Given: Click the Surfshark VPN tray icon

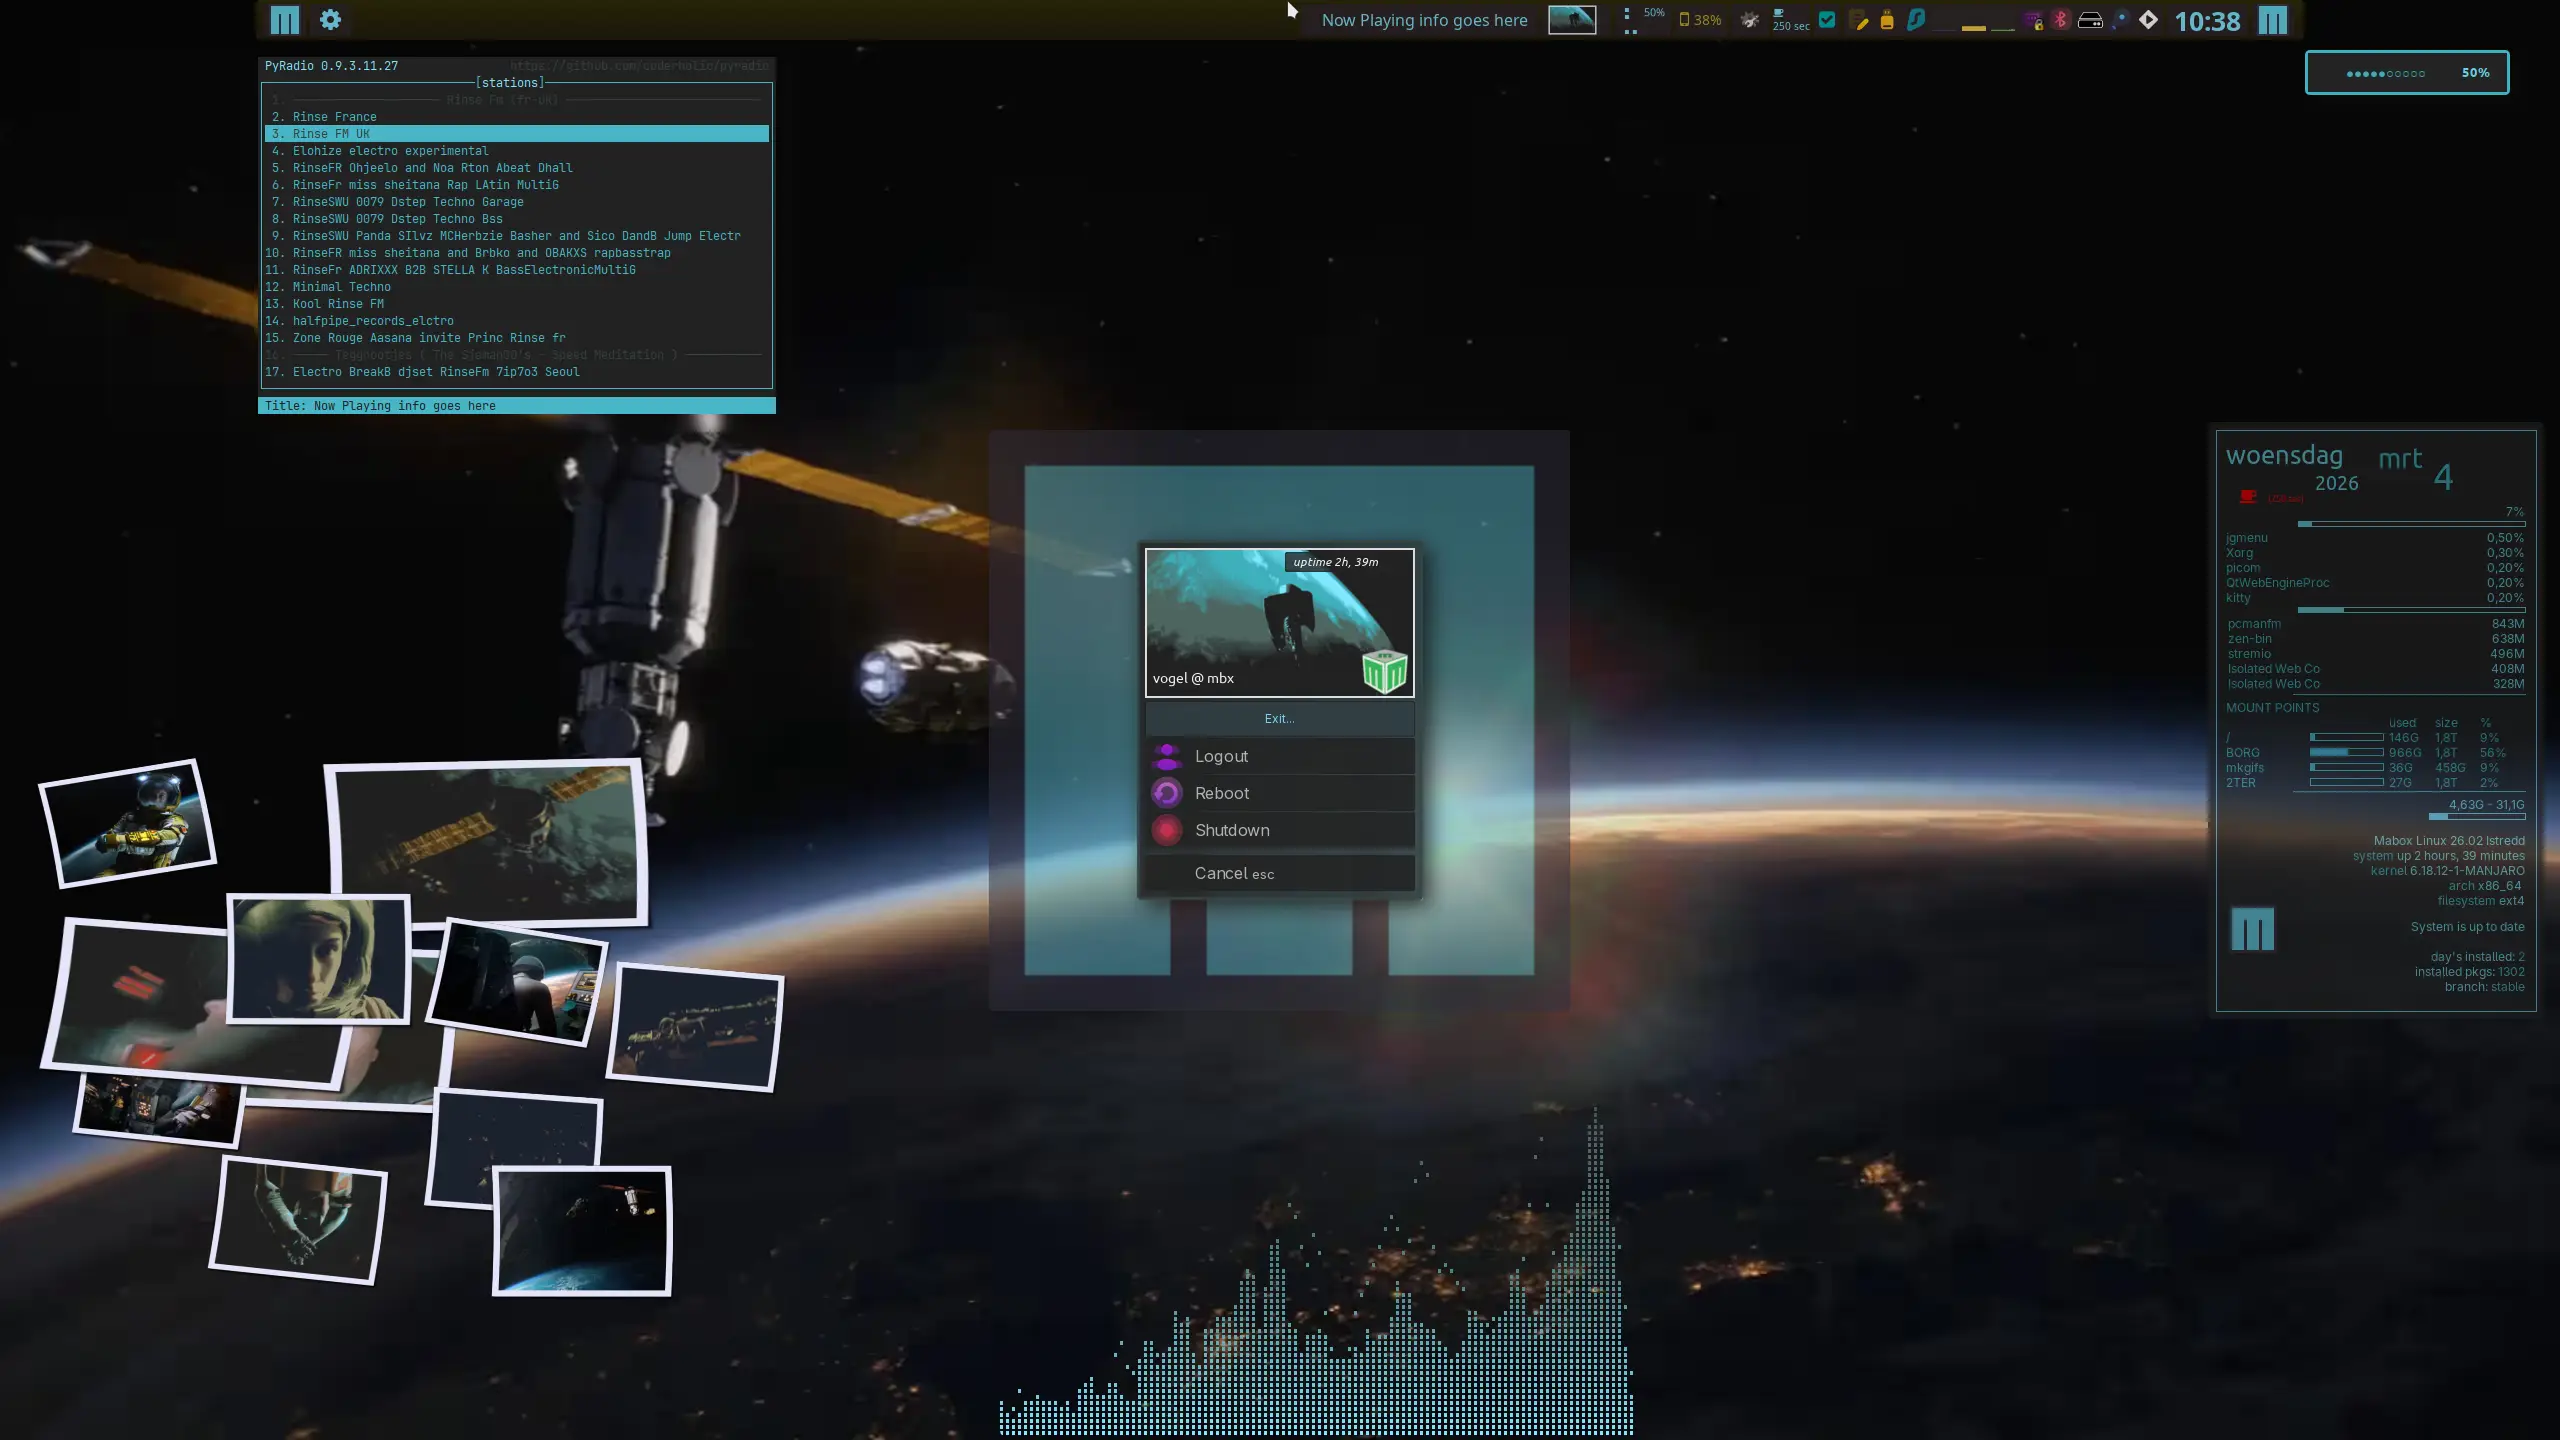Looking at the screenshot, I should [x=1916, y=20].
